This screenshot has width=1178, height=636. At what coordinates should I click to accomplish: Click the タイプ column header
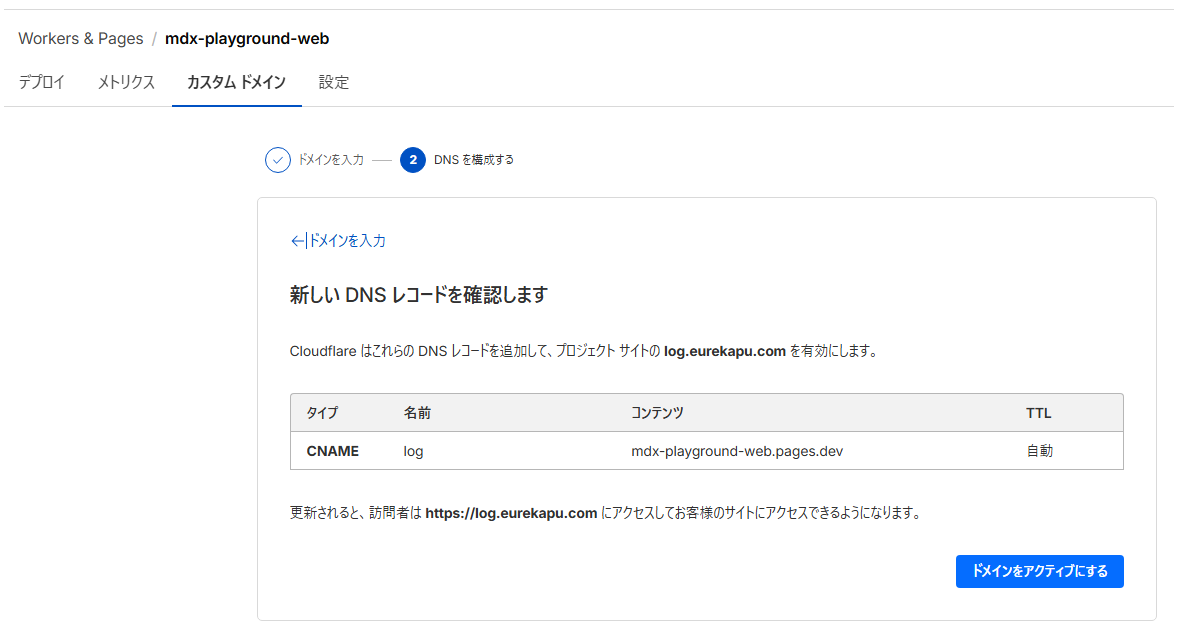point(322,412)
